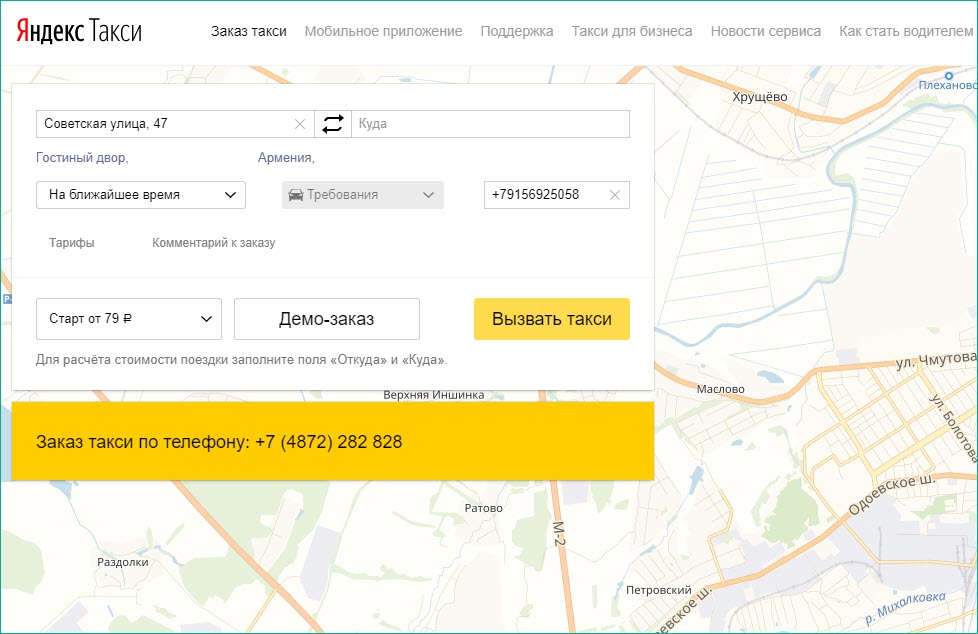This screenshot has height=634, width=978.
Task: Clear the Советская улица, 47 address field
Action: point(300,124)
